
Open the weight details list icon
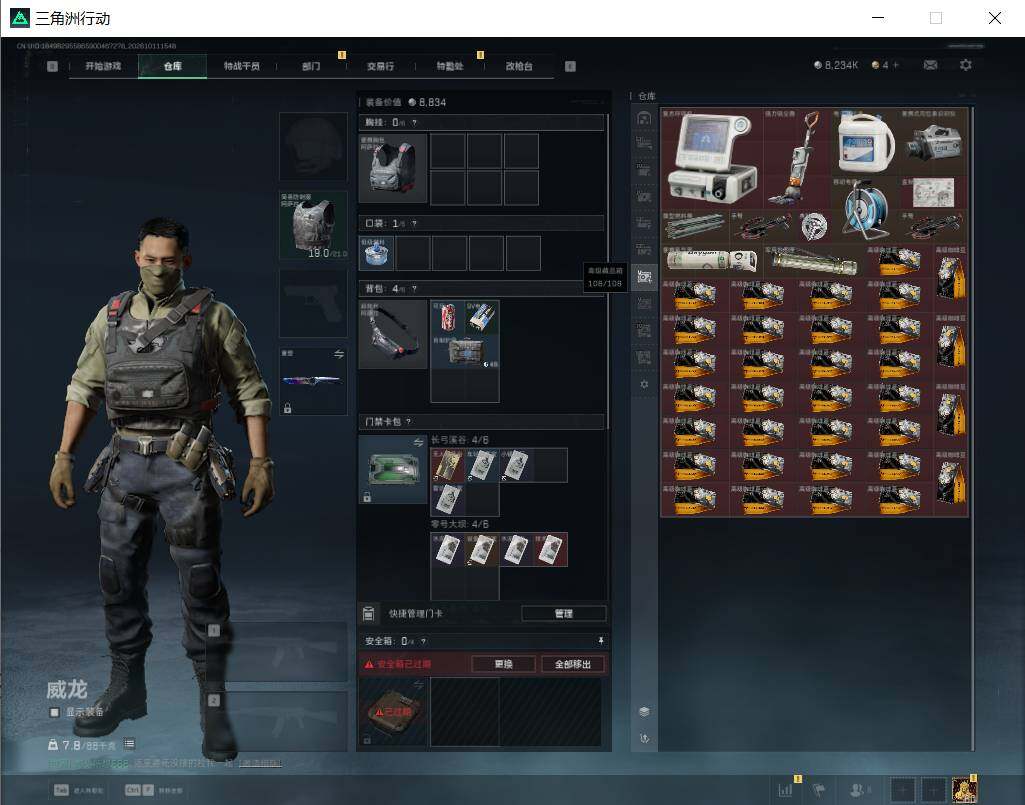[x=129, y=744]
